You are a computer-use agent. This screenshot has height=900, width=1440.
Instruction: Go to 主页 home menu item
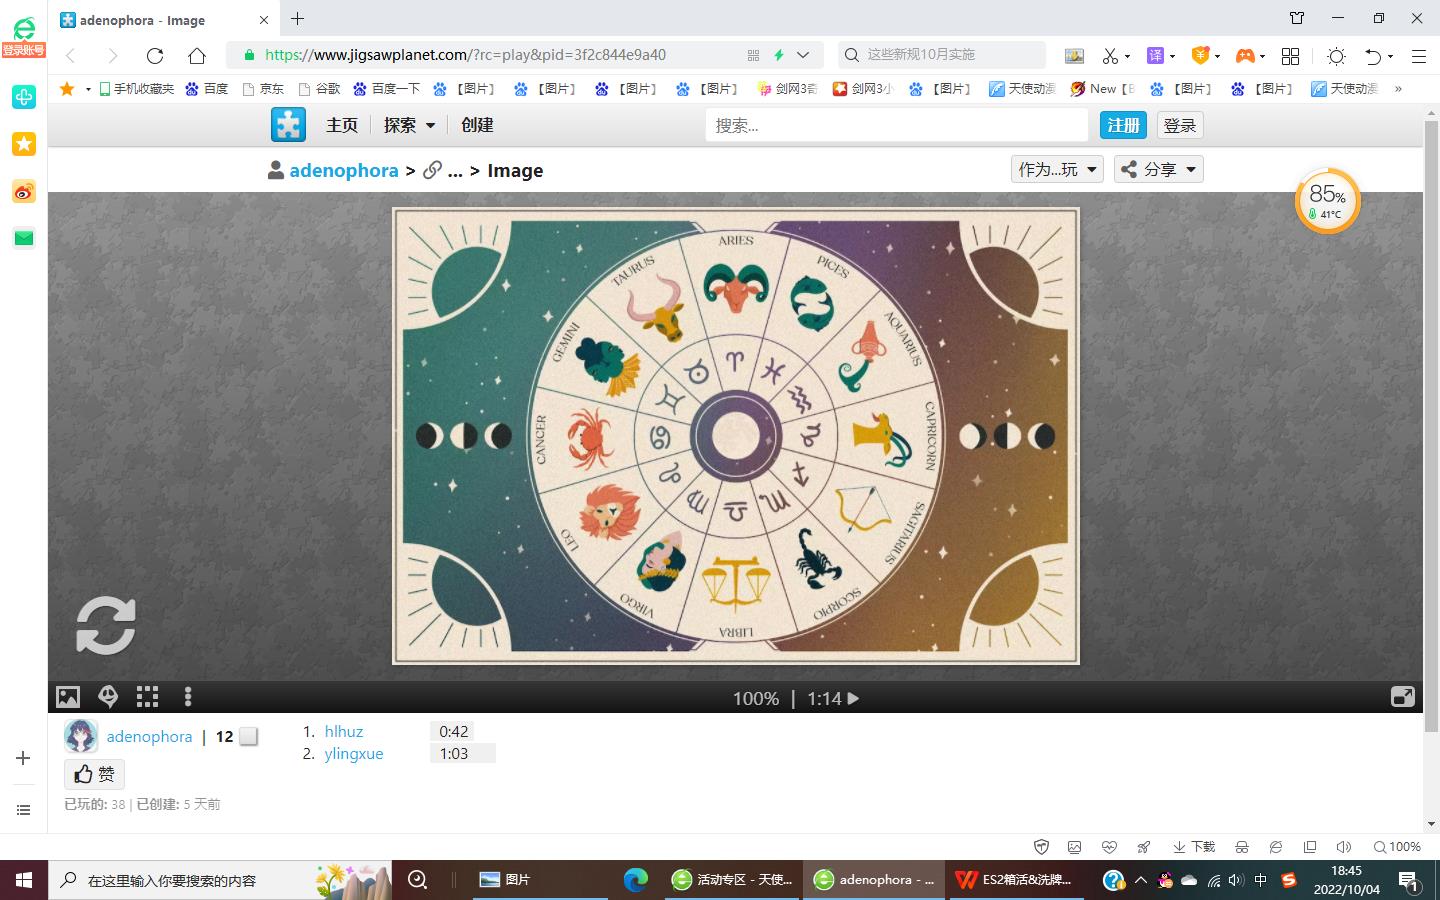click(341, 125)
